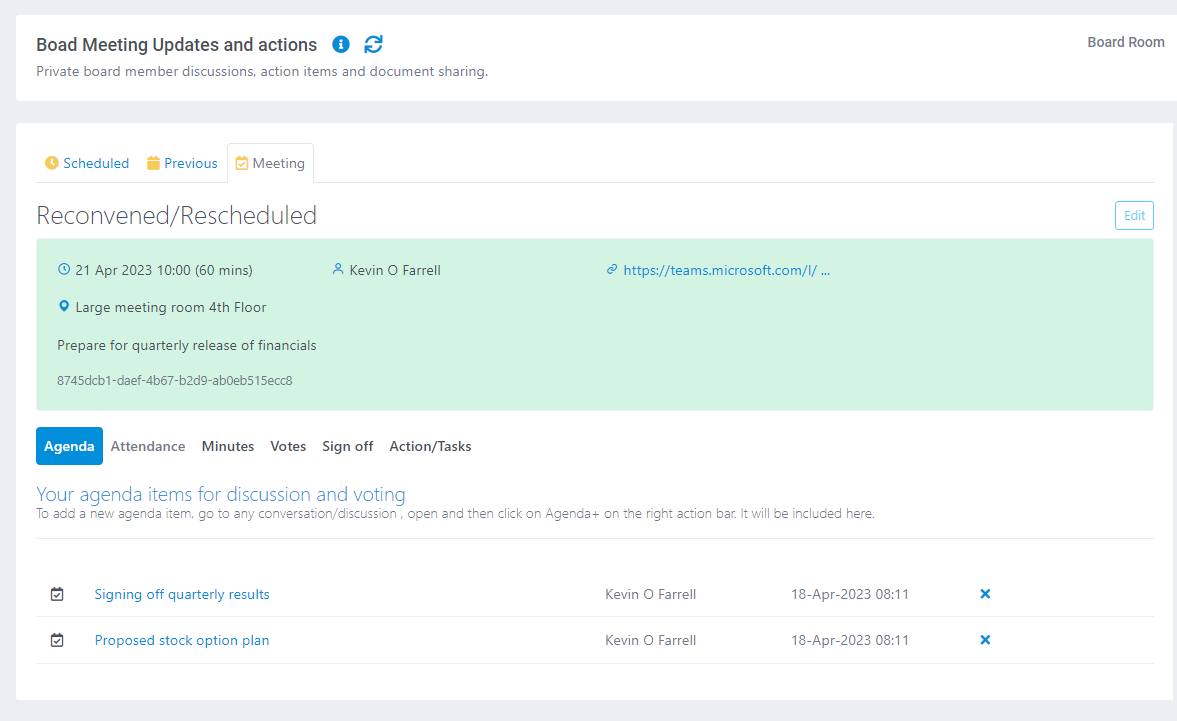The height and width of the screenshot is (721, 1177).
Task: Click agenda icon for Signing off quarterly results
Action: coord(57,594)
